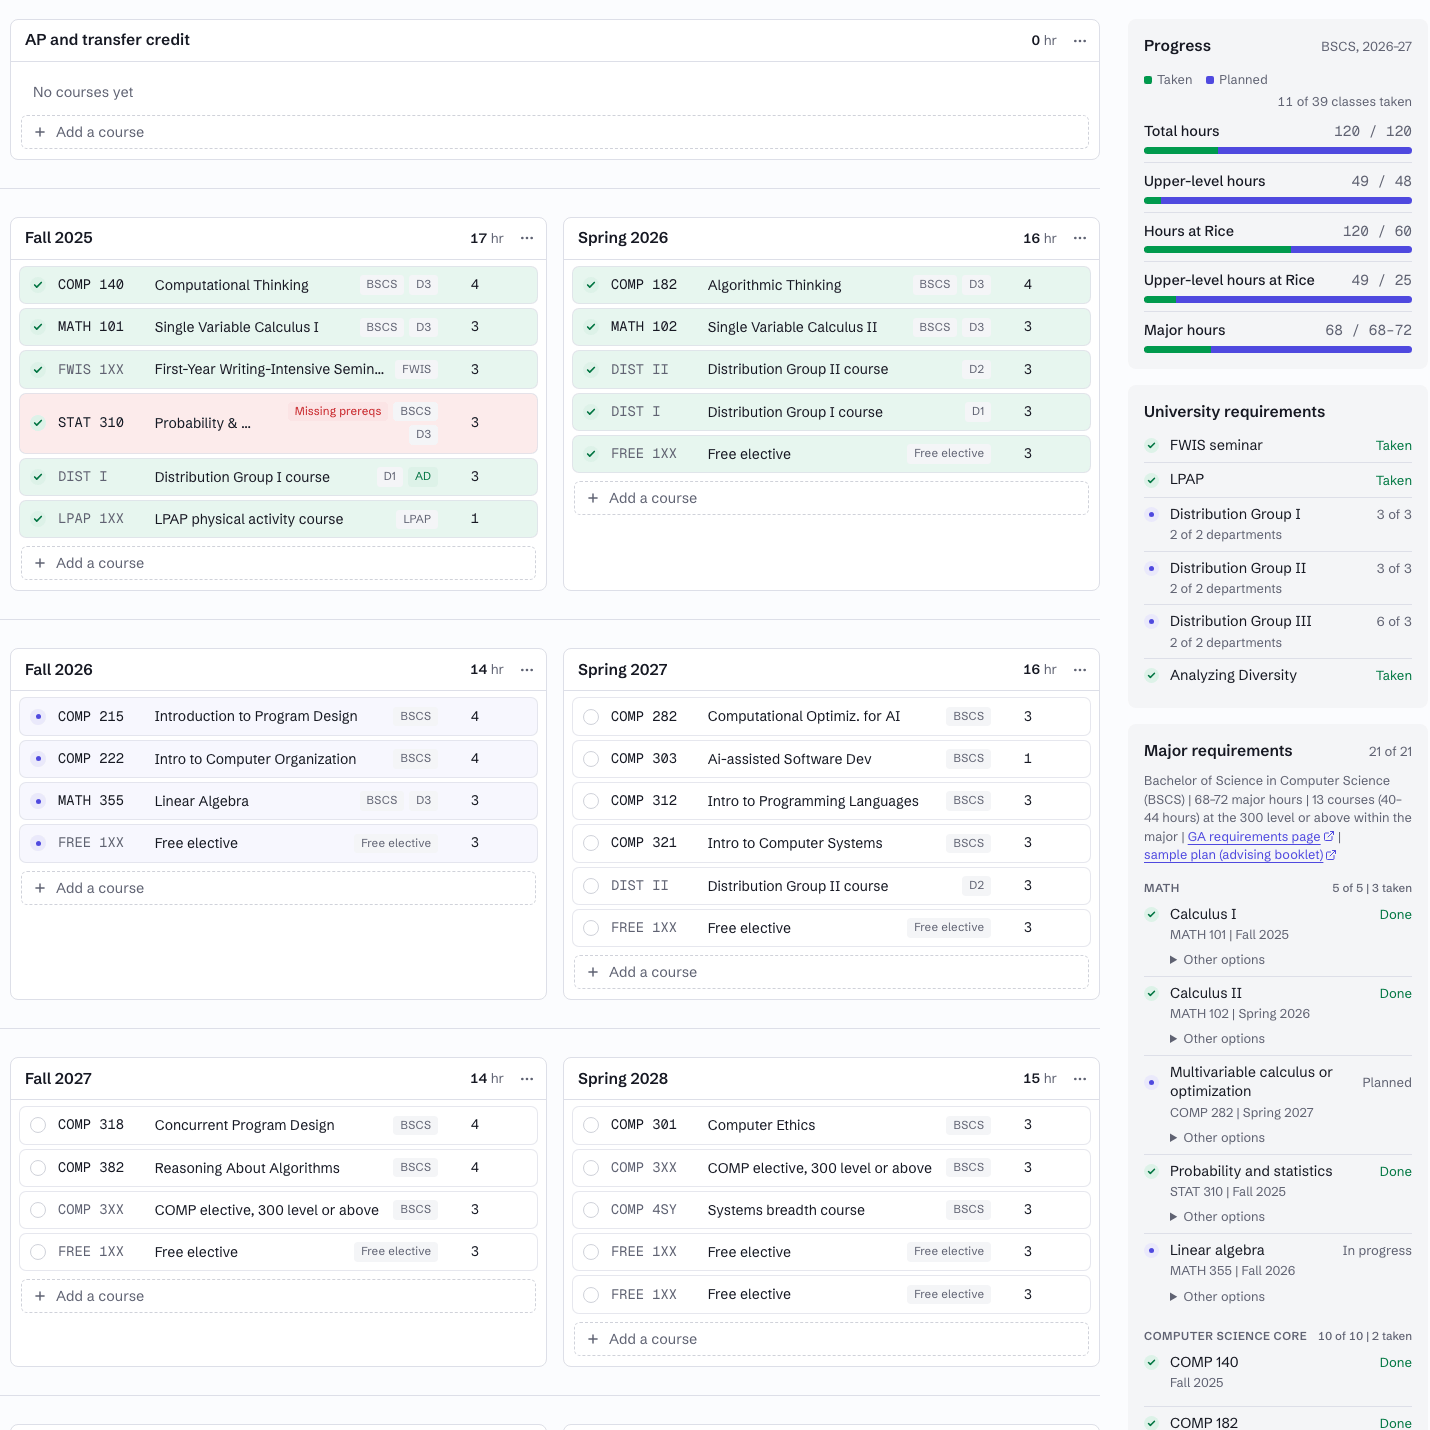Toggle status of MATH 355 Linear Algebra
This screenshot has width=1430, height=1430.
pos(38,801)
